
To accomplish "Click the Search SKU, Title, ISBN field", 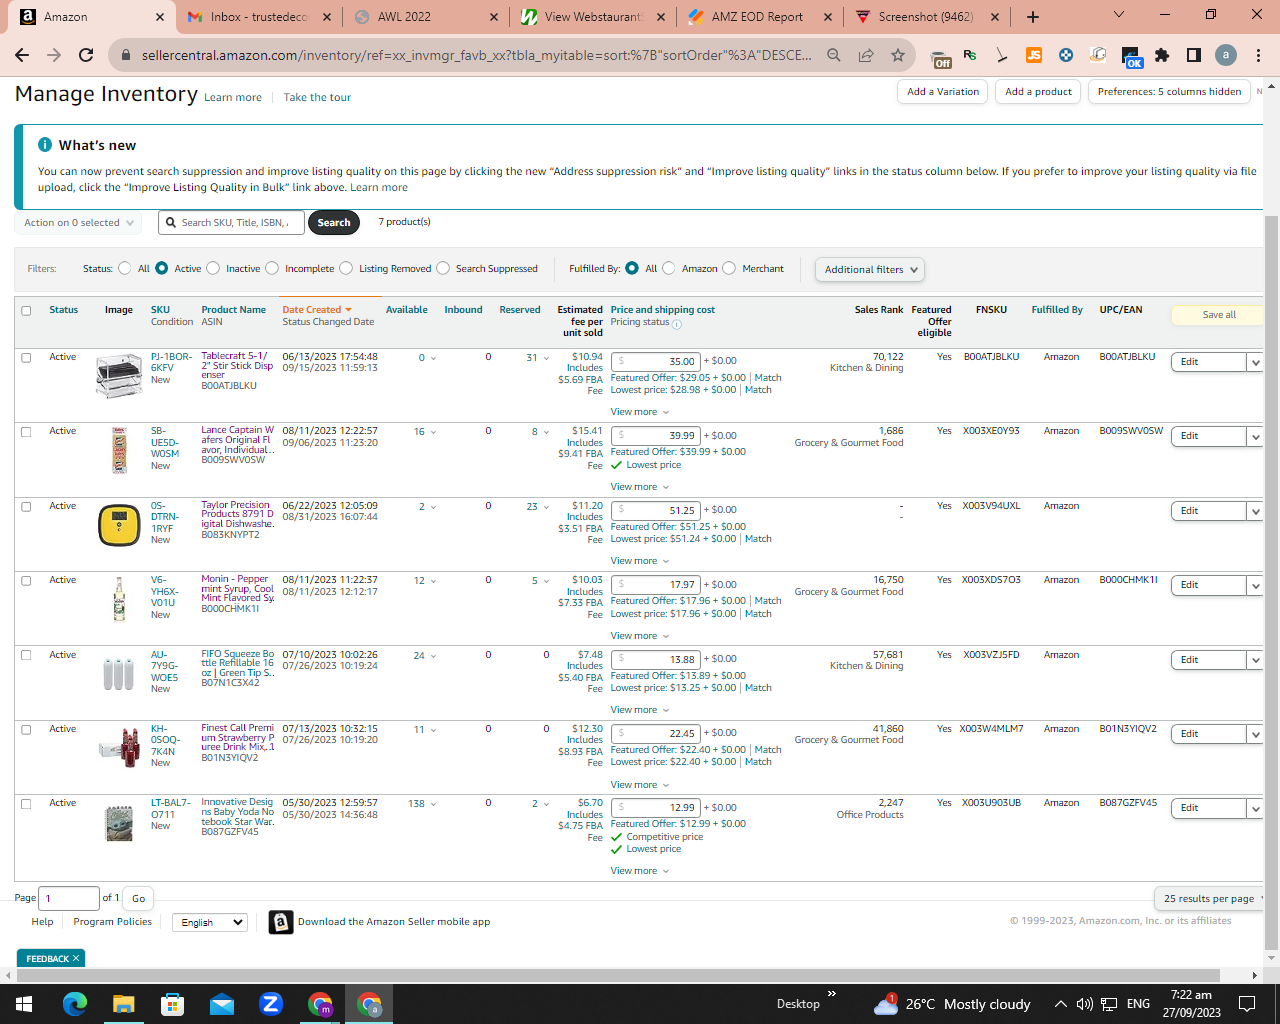I will (x=232, y=223).
